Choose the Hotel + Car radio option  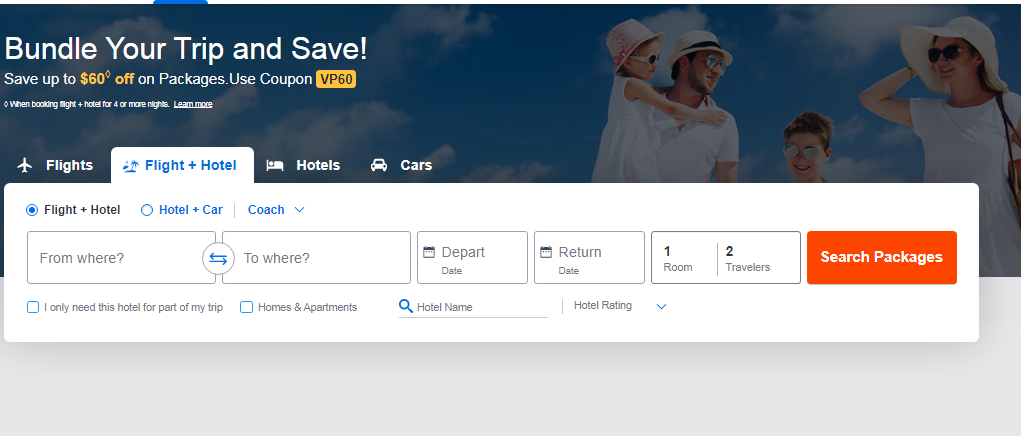[x=147, y=210]
